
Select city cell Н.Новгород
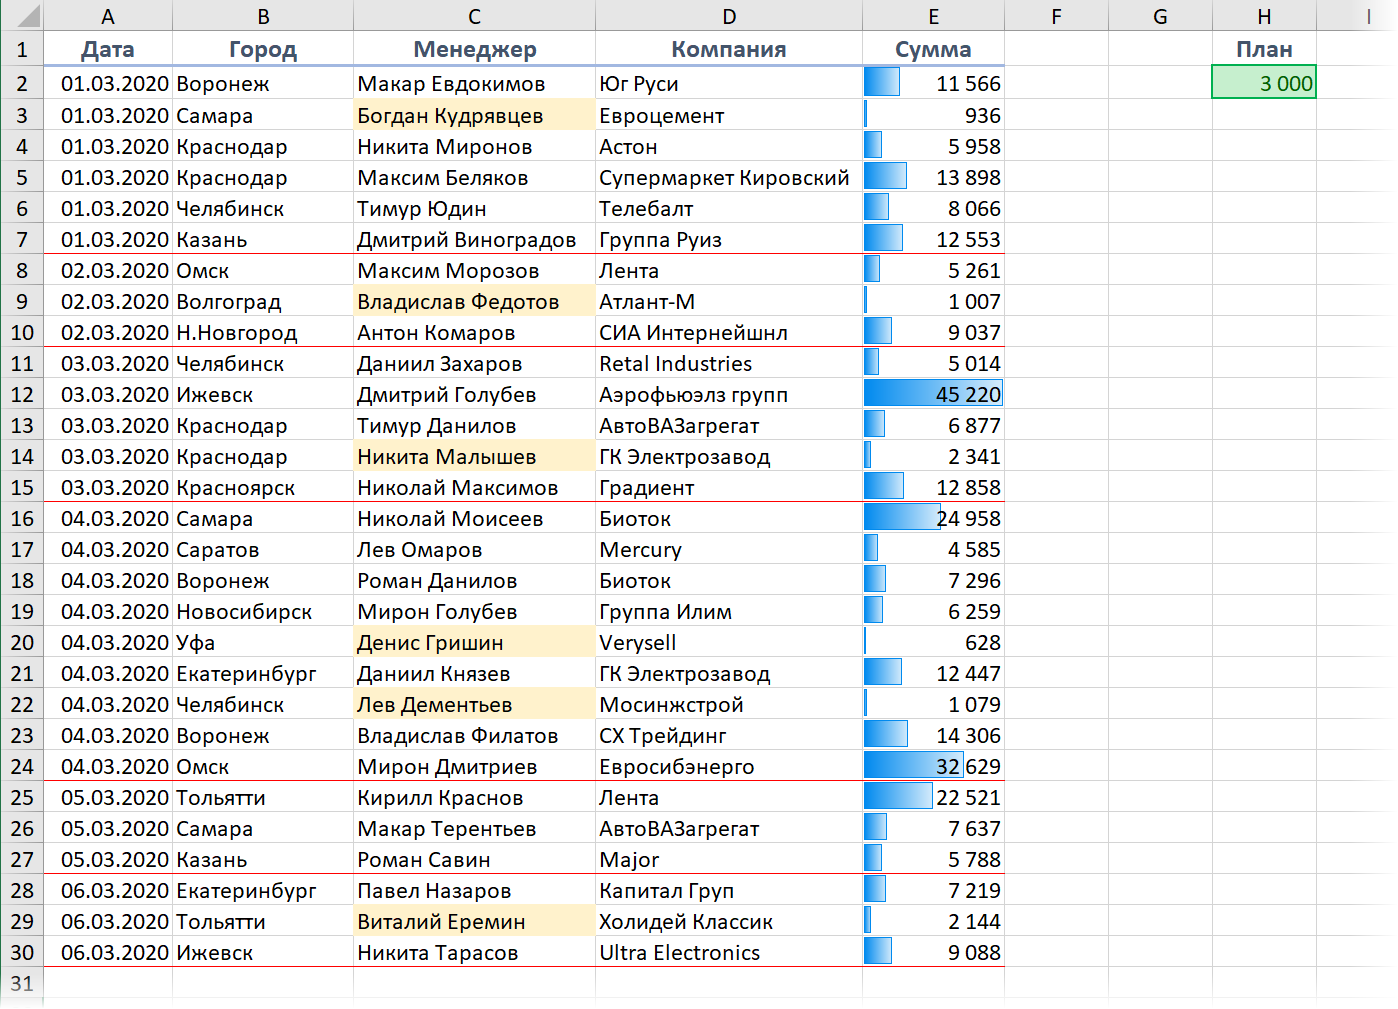(x=263, y=332)
